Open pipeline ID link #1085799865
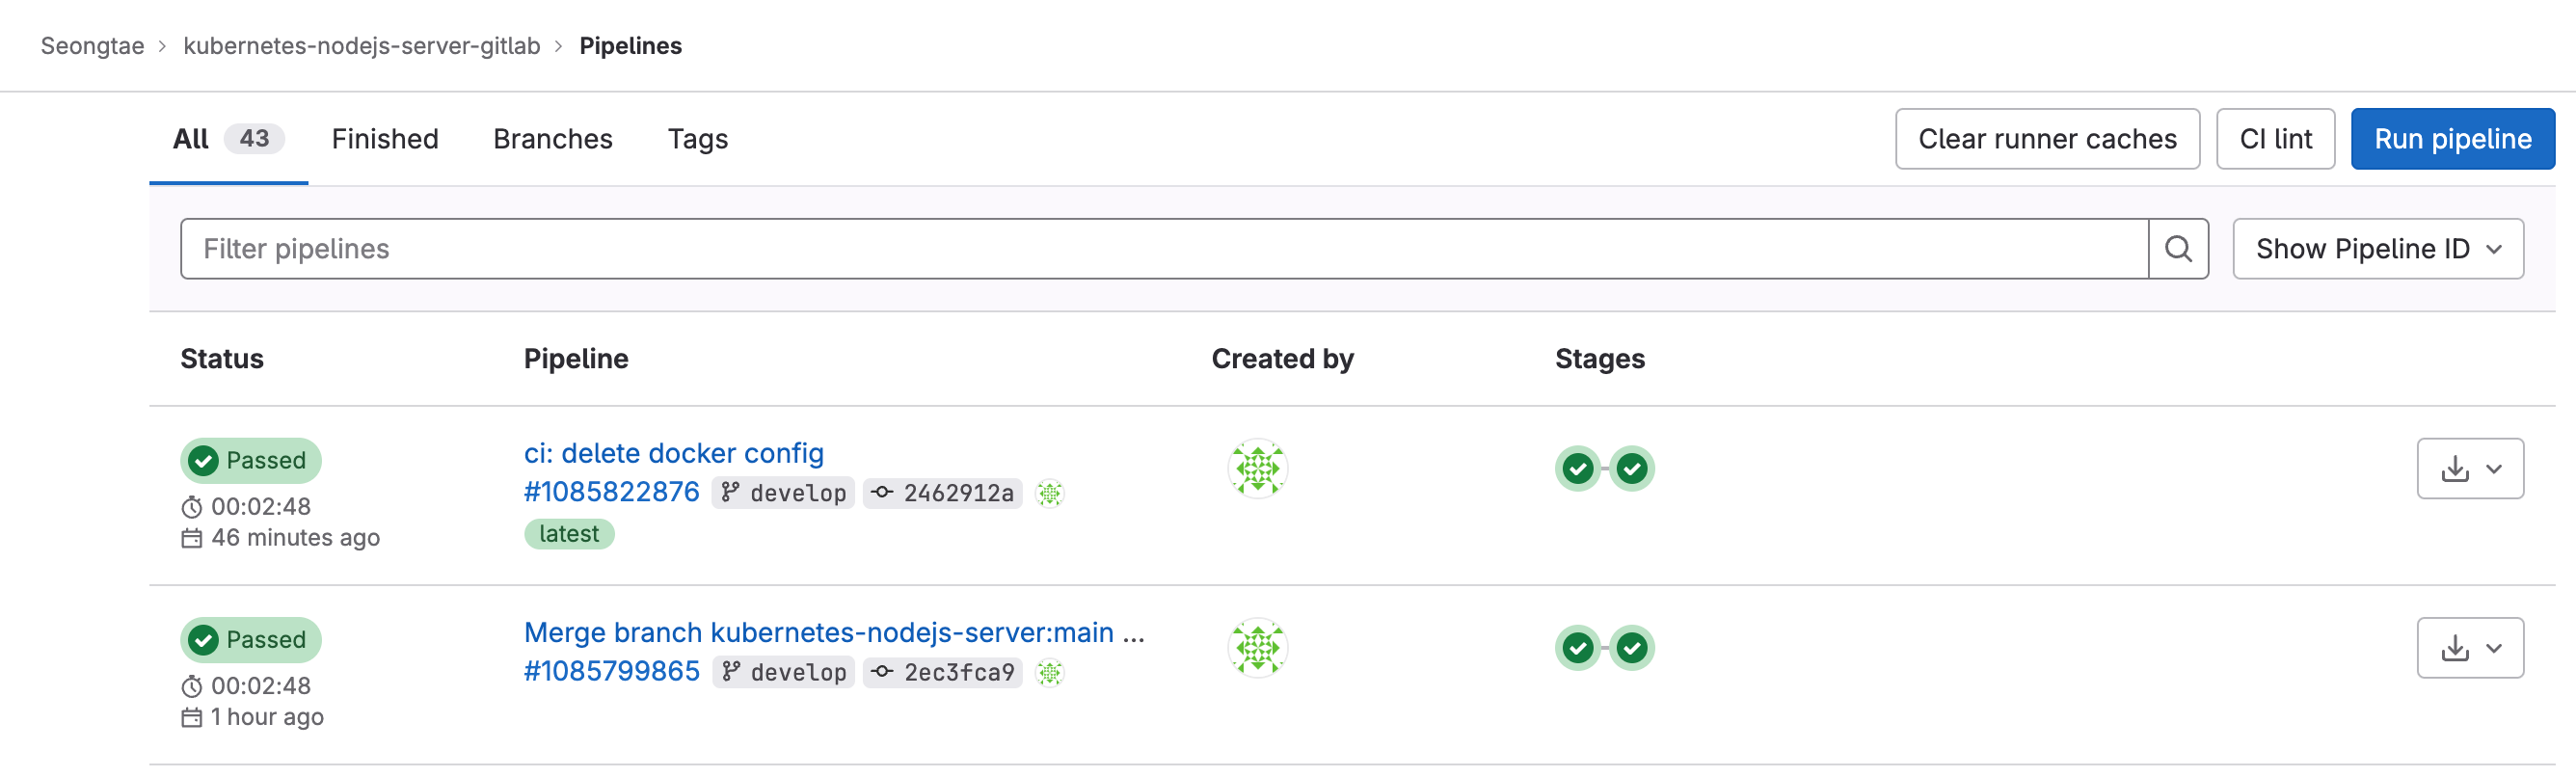 (612, 671)
